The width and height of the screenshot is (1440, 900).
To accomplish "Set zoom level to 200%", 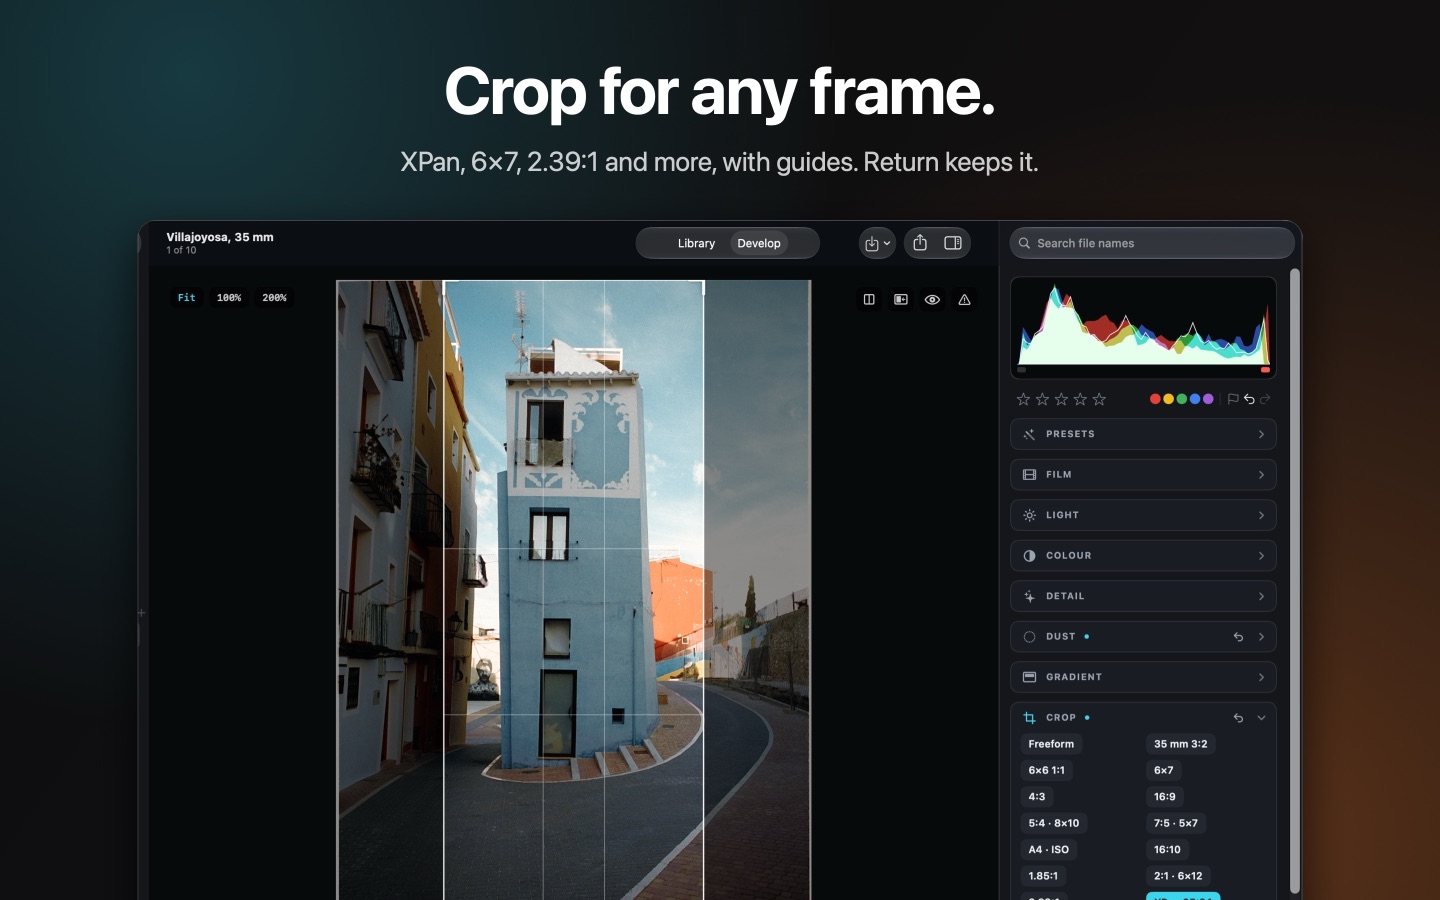I will [274, 298].
